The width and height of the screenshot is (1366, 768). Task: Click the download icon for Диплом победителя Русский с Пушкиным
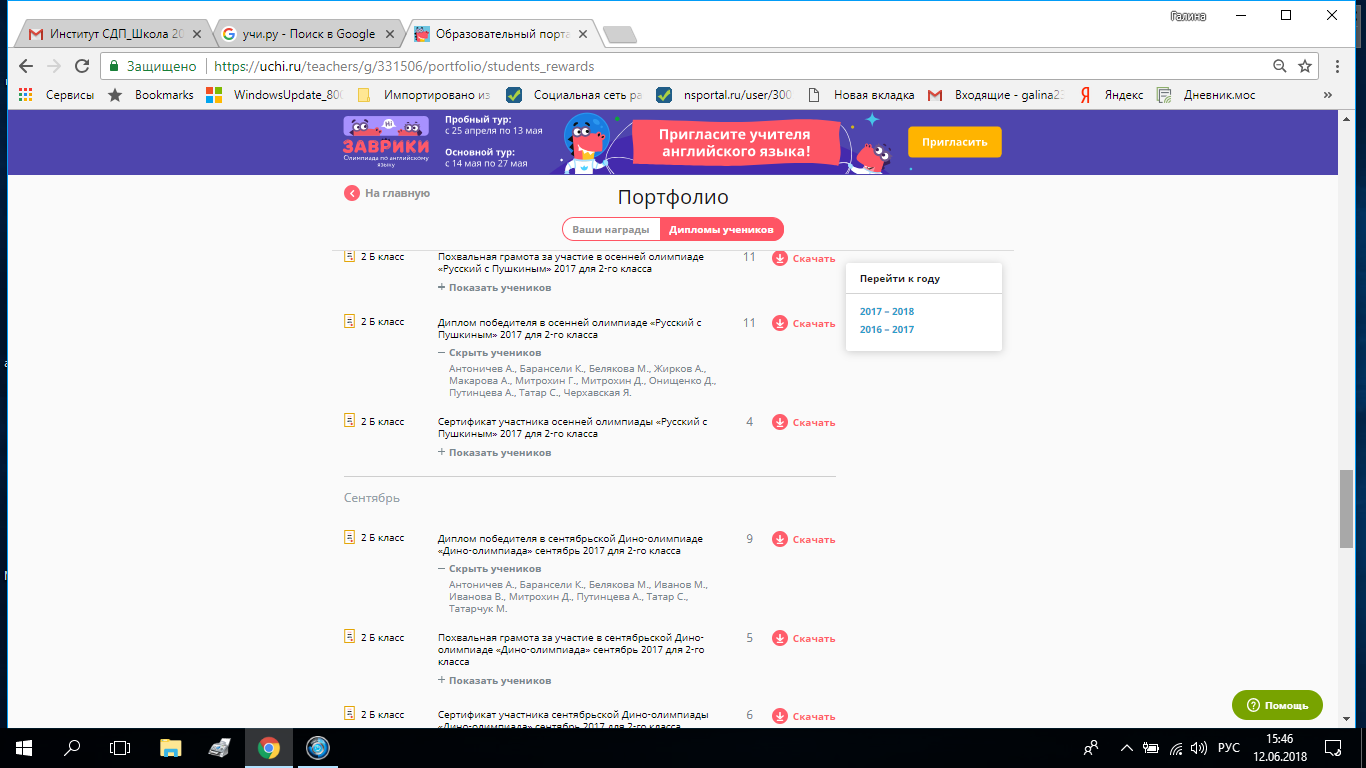tap(780, 323)
